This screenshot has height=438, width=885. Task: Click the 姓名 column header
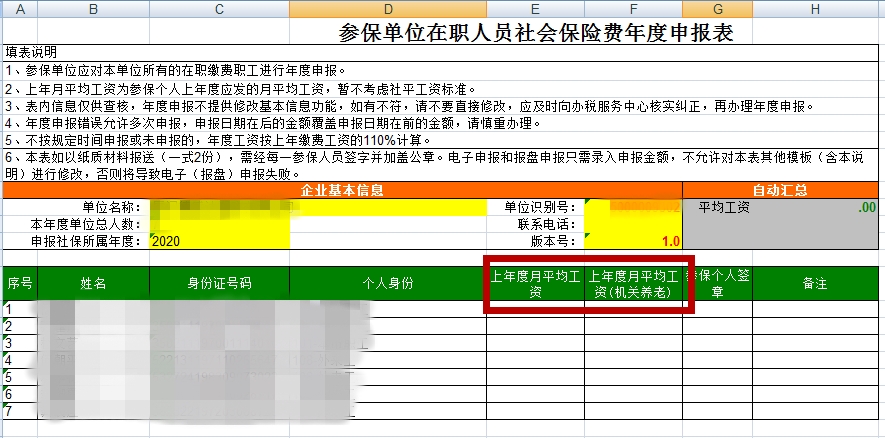94,283
